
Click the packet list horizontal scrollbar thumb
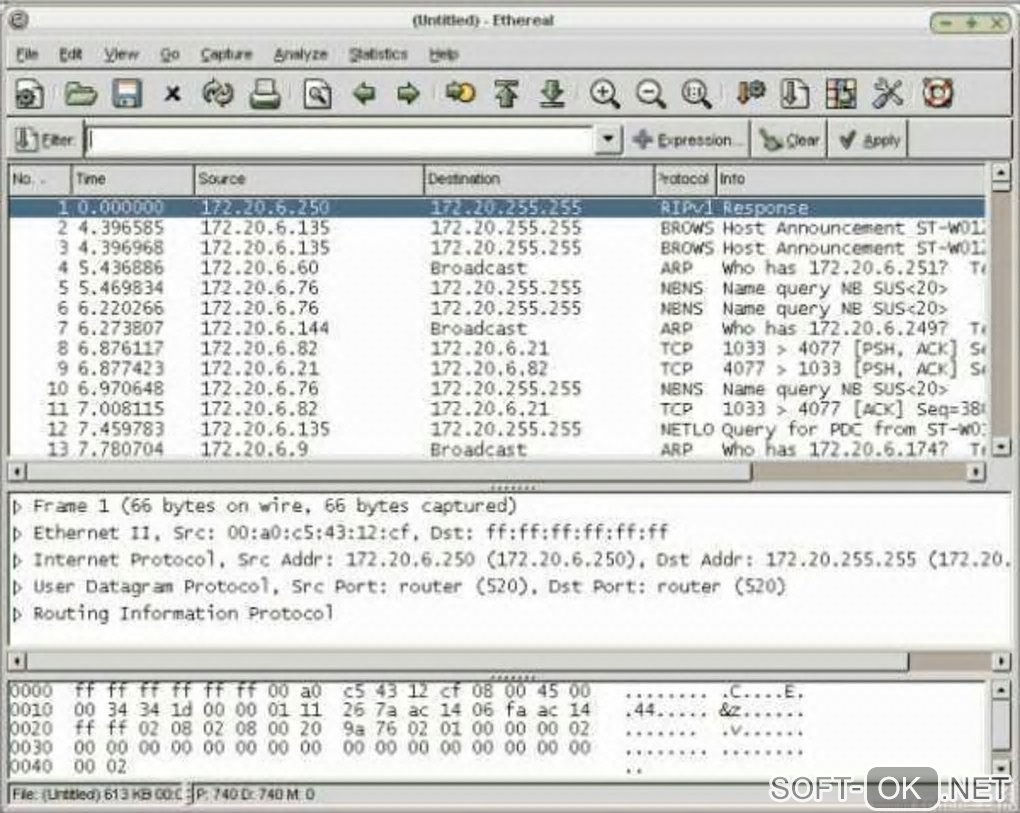tap(388, 472)
